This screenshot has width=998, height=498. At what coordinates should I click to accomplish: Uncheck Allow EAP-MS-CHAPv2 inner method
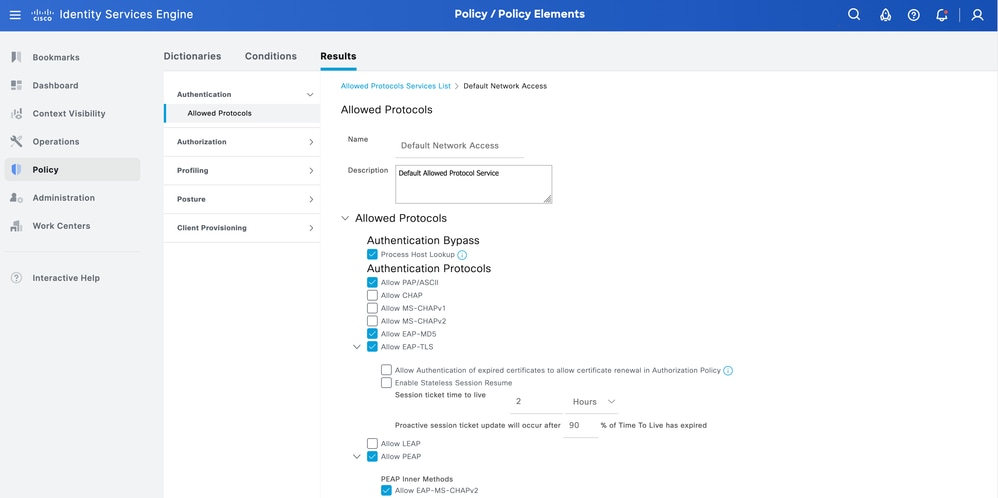pyautogui.click(x=386, y=490)
